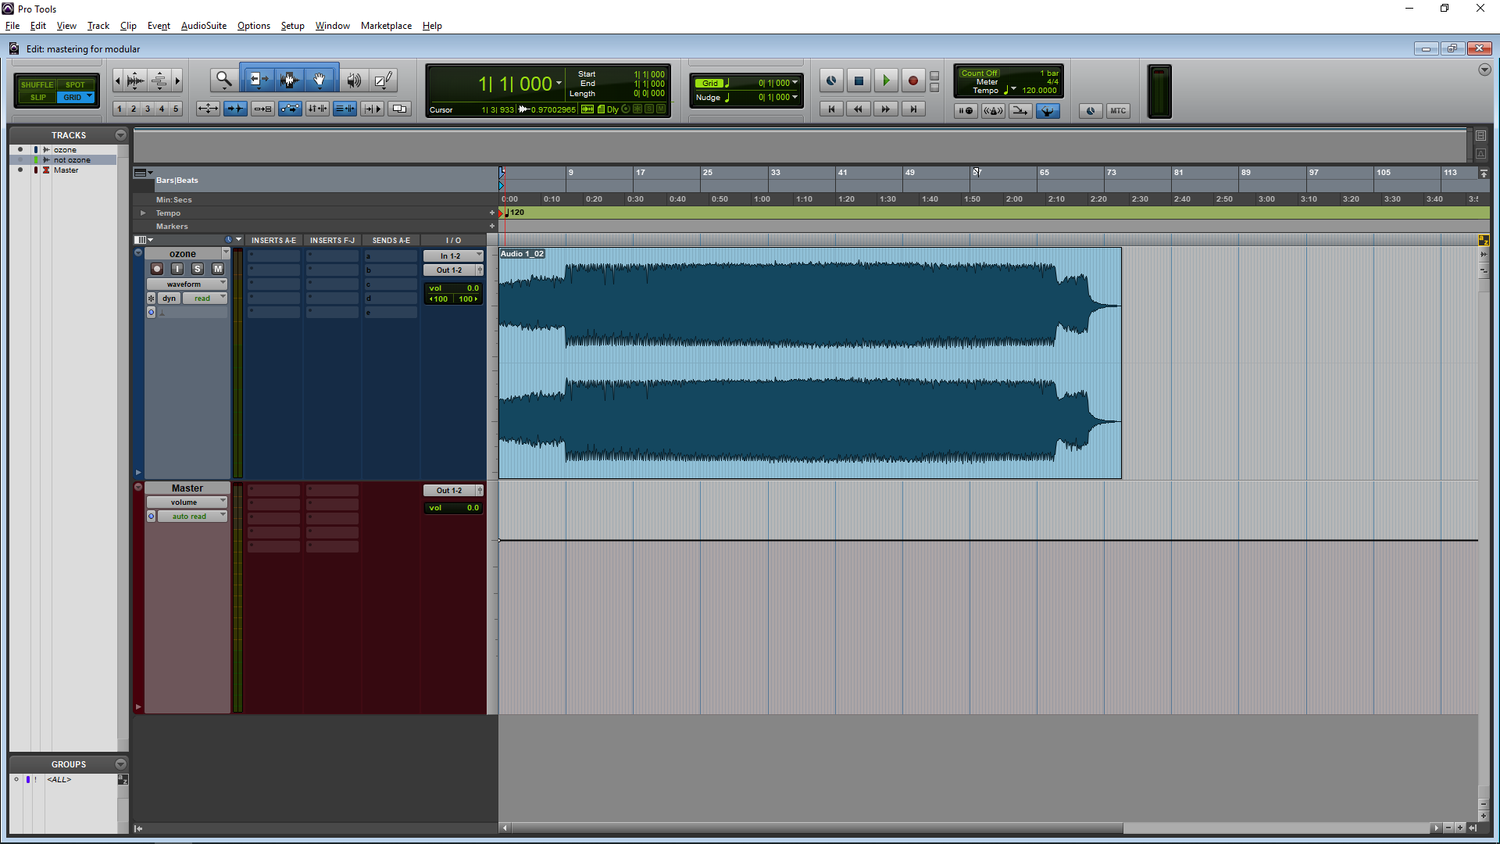1500x844 pixels.
Task: Click the ozone track name button
Action: [x=183, y=254]
